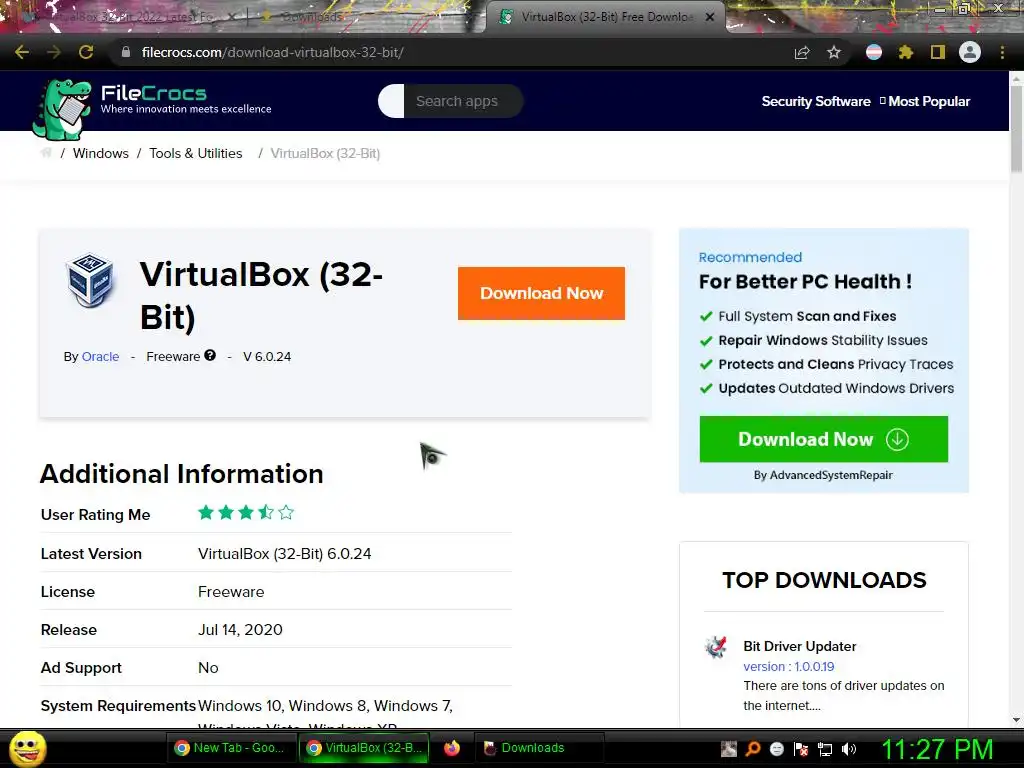Open the Extensions puzzle piece menu
This screenshot has height=768, width=1024.
tap(906, 52)
